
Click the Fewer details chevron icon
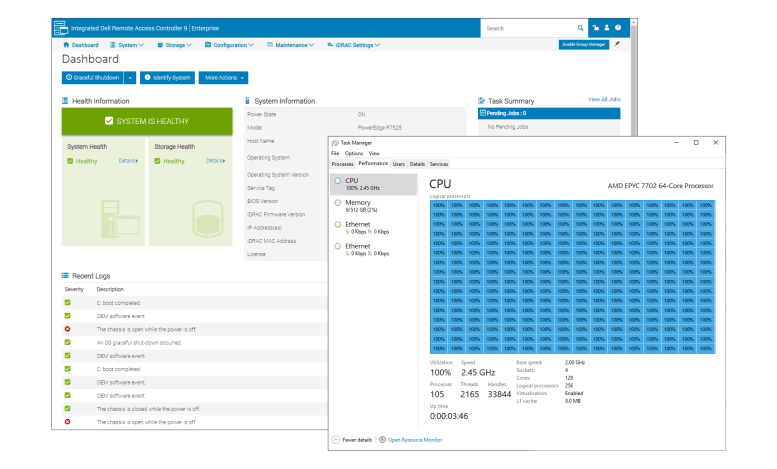(x=335, y=440)
